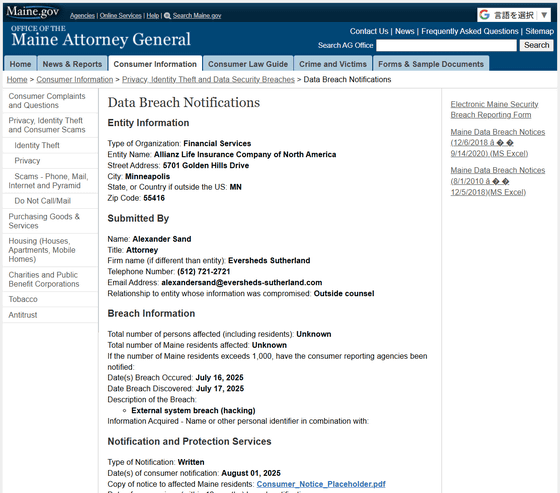Select the Consumer Information tab

pyautogui.click(x=155, y=64)
